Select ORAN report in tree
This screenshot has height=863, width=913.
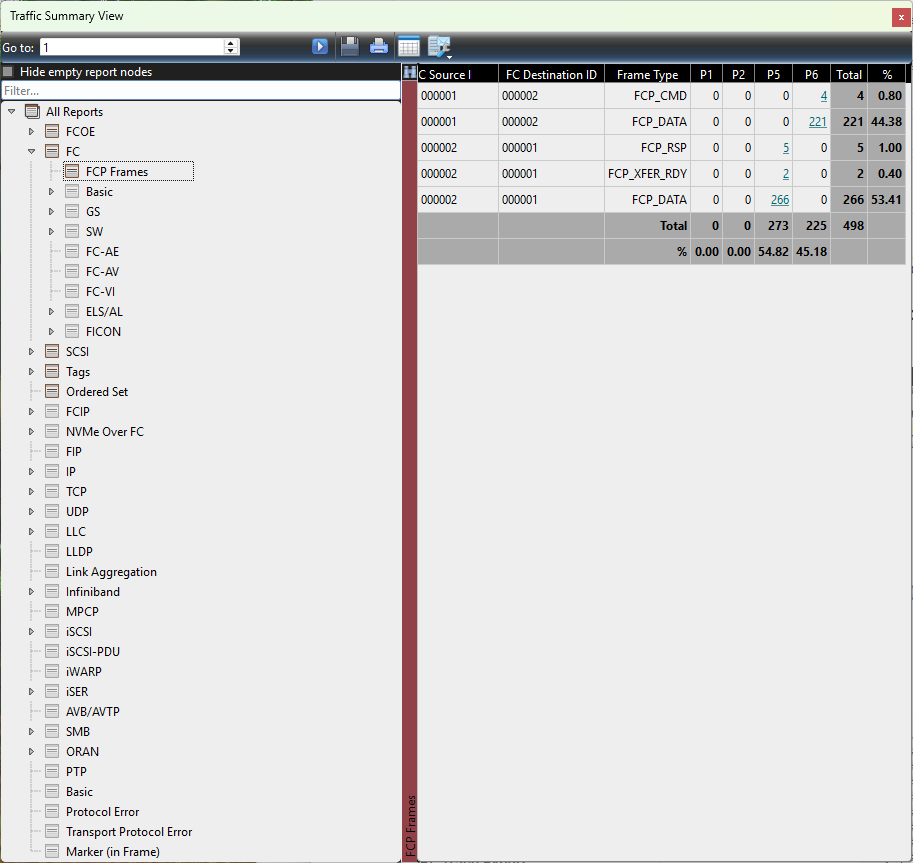coord(83,752)
